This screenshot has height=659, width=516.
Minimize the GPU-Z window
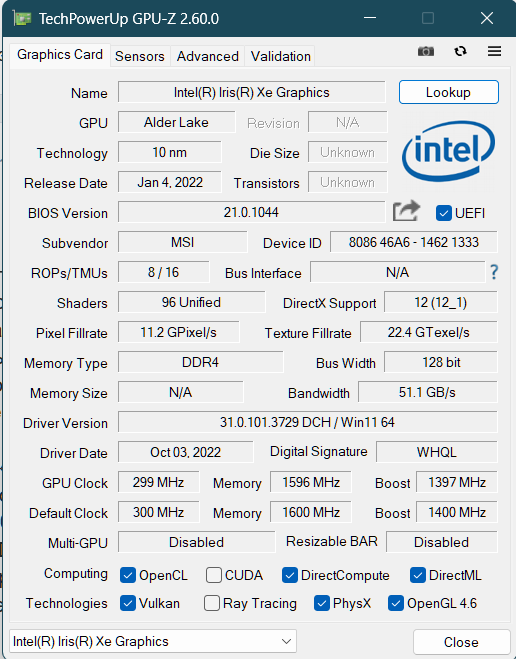[x=370, y=18]
